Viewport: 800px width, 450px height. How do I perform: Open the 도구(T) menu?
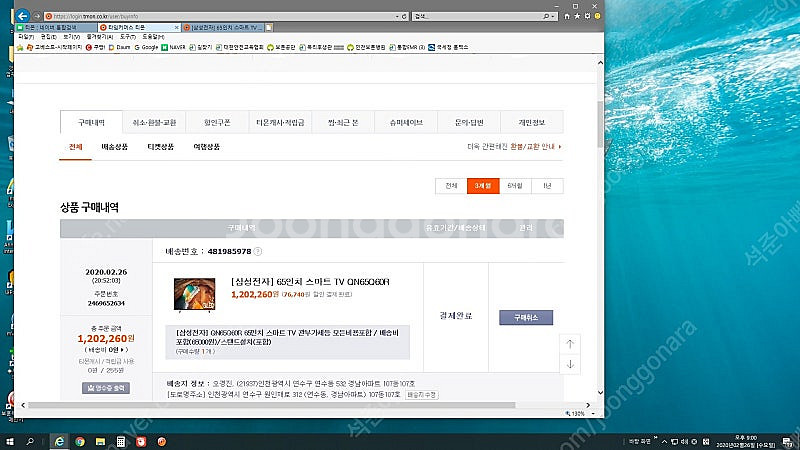tap(128, 37)
